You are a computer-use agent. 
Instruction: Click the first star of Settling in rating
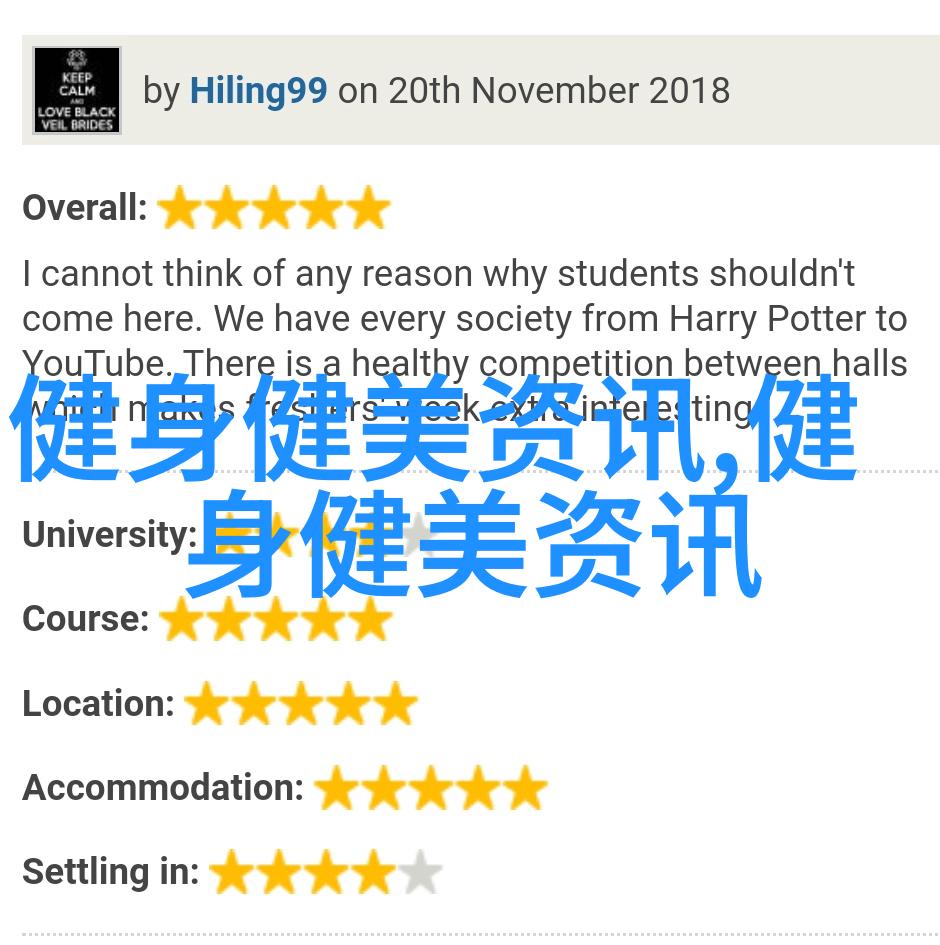pos(232,872)
